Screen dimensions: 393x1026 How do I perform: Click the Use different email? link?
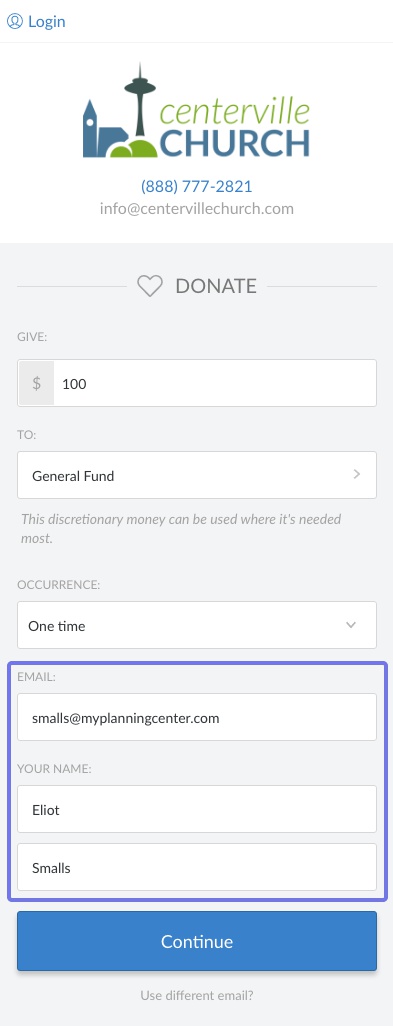pos(197,996)
